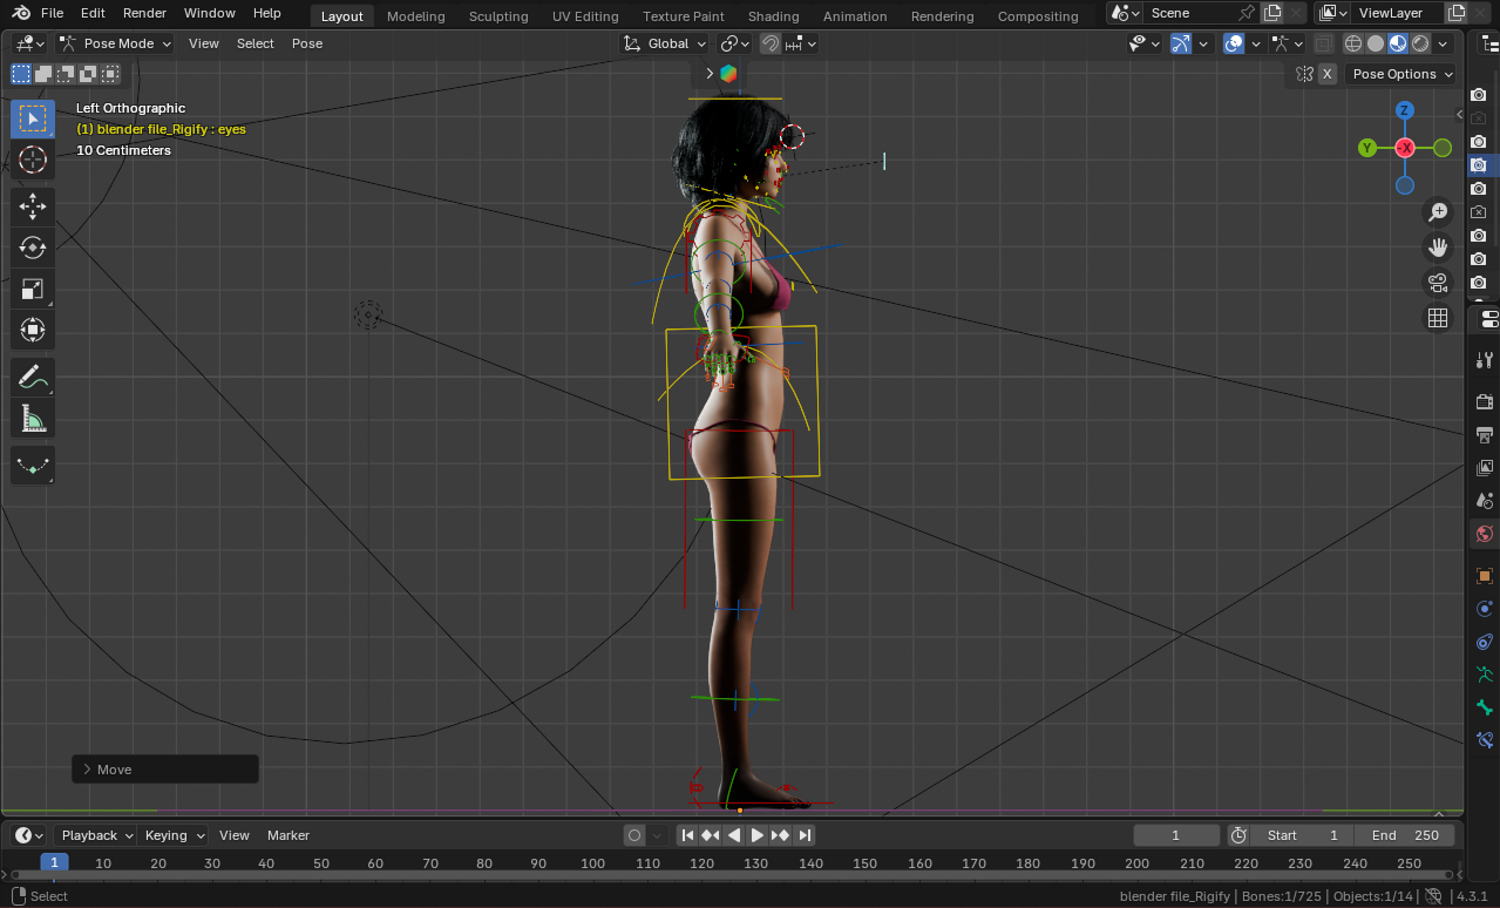Open the Pose menu in header
The width and height of the screenshot is (1500, 908).
(x=307, y=44)
